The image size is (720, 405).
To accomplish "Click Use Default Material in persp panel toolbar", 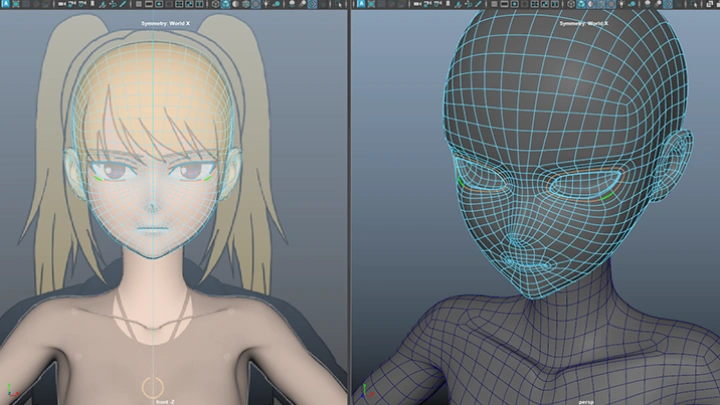I will (591, 4).
